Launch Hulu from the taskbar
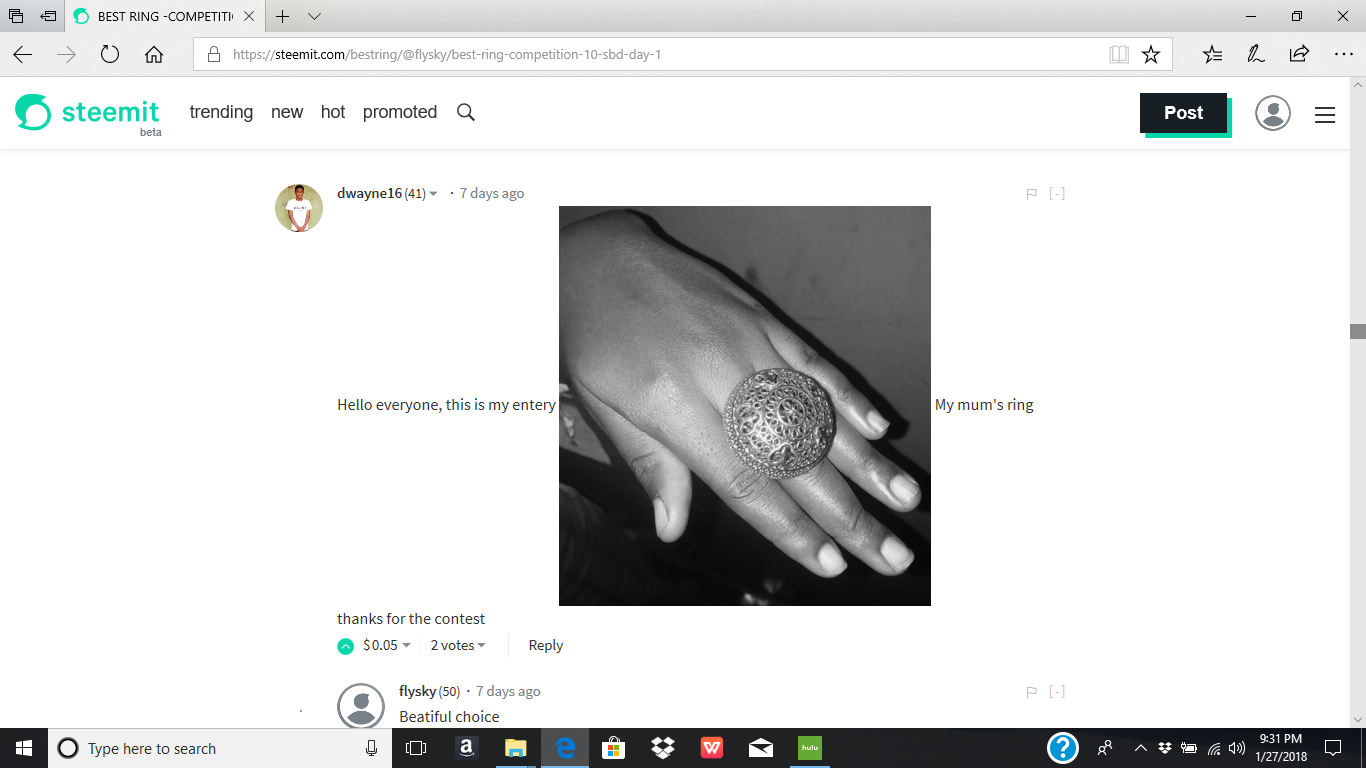This screenshot has height=768, width=1366. [809, 748]
